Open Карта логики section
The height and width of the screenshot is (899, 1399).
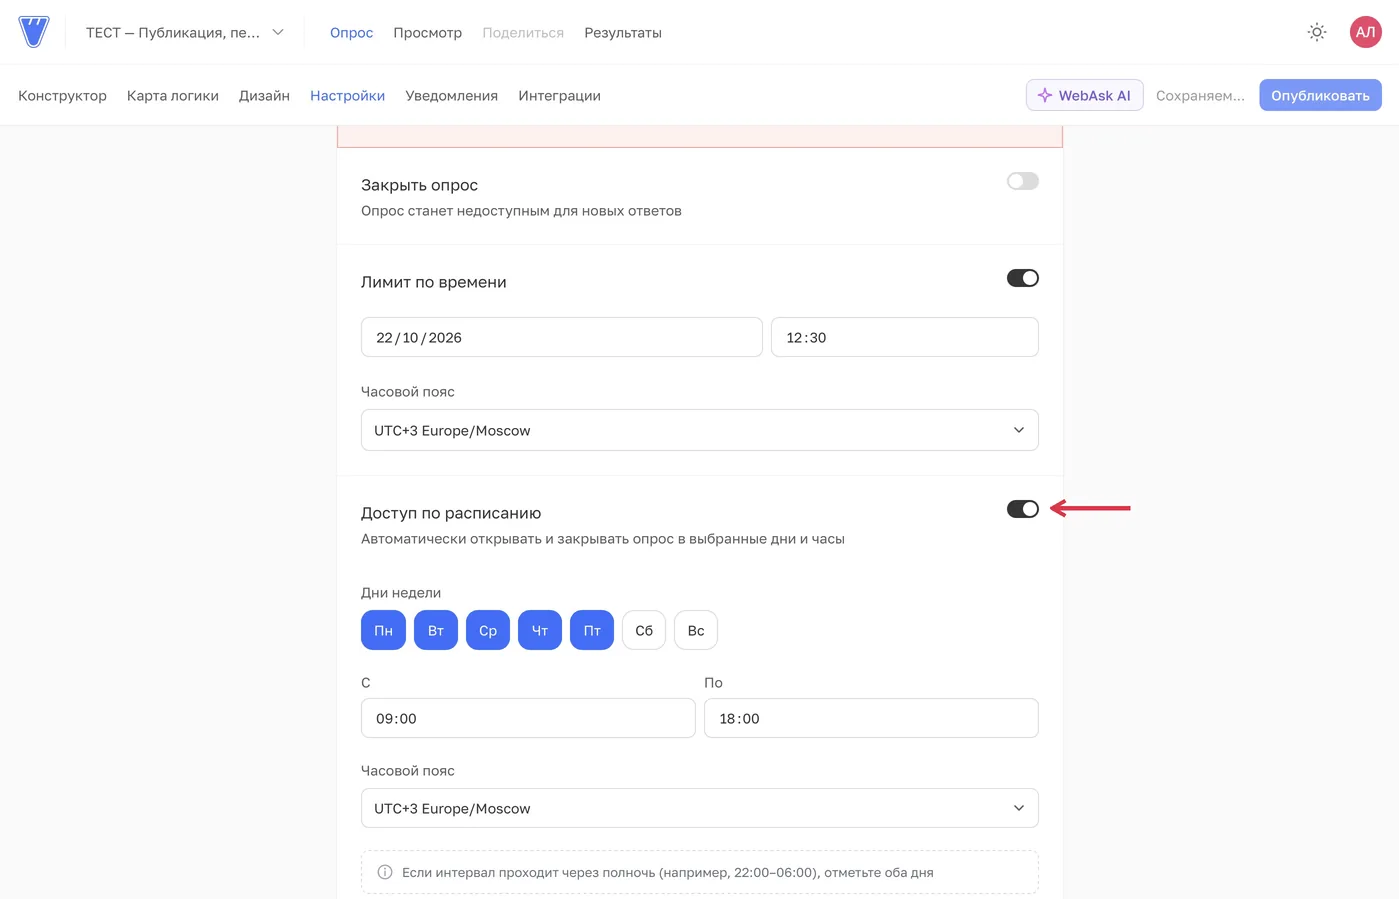coord(173,95)
